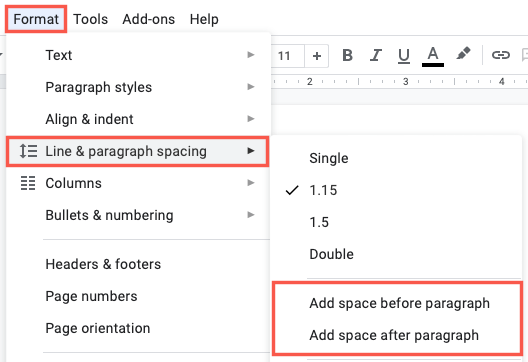Viewport: 528px width, 362px height.
Task: Click the columns icon beside Columns
Action: (x=28, y=183)
